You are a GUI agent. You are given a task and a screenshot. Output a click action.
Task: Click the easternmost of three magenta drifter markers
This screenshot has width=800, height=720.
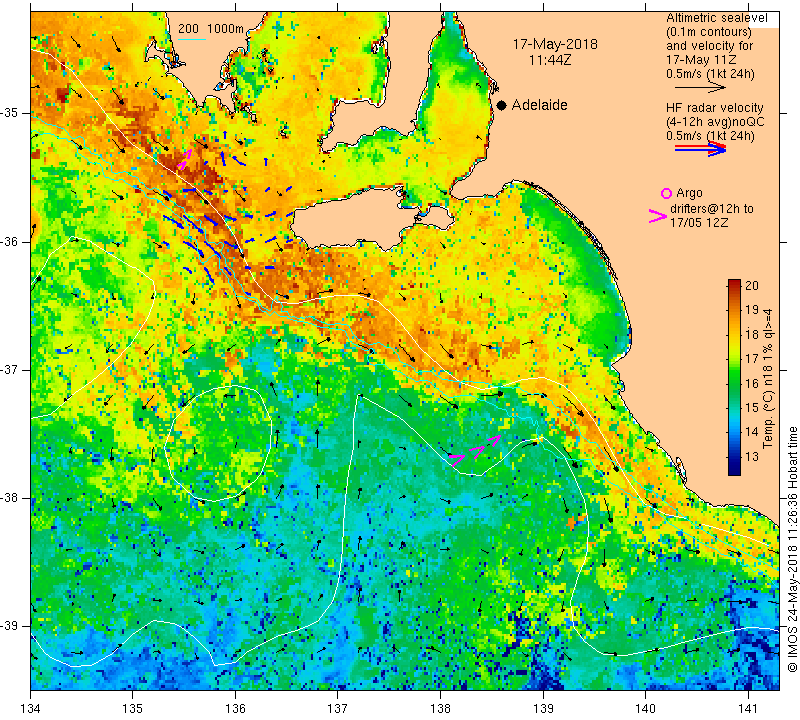(x=494, y=439)
